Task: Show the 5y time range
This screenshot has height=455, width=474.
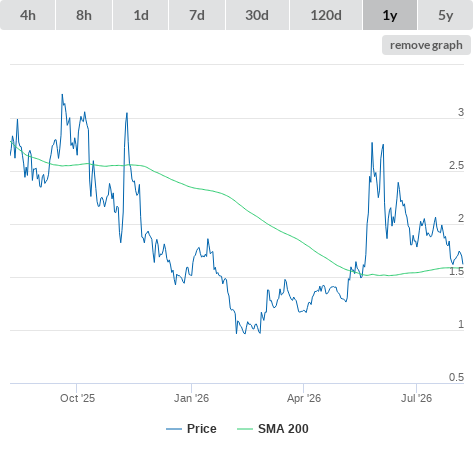Action: 445,15
